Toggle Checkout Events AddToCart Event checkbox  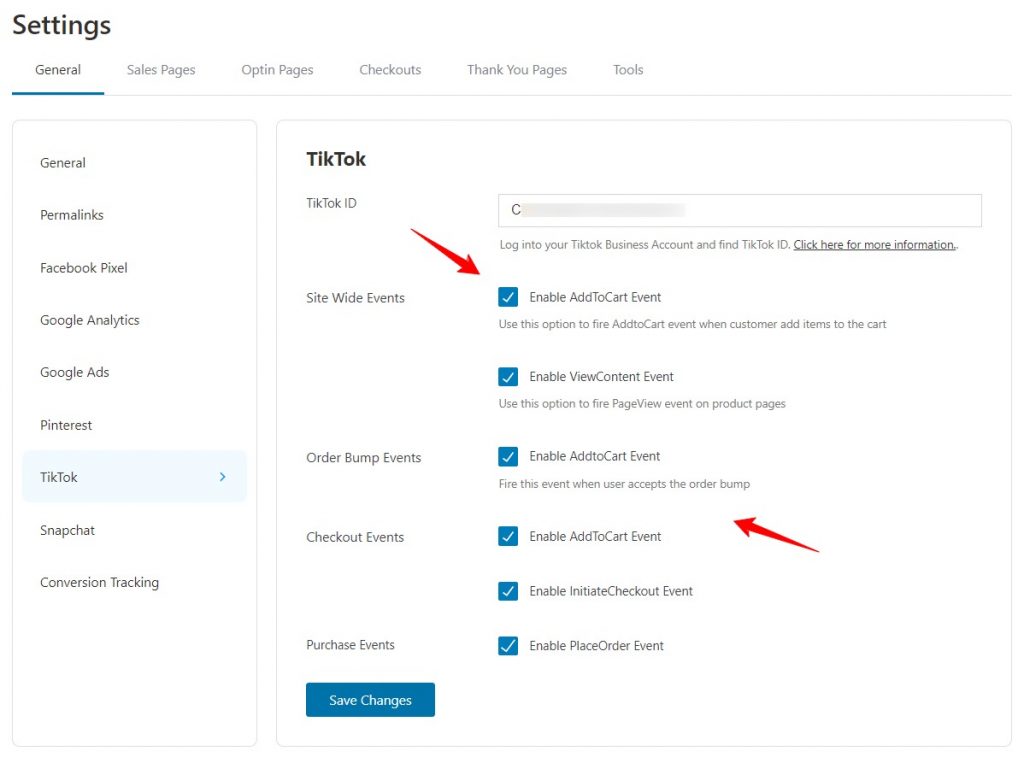coord(508,536)
